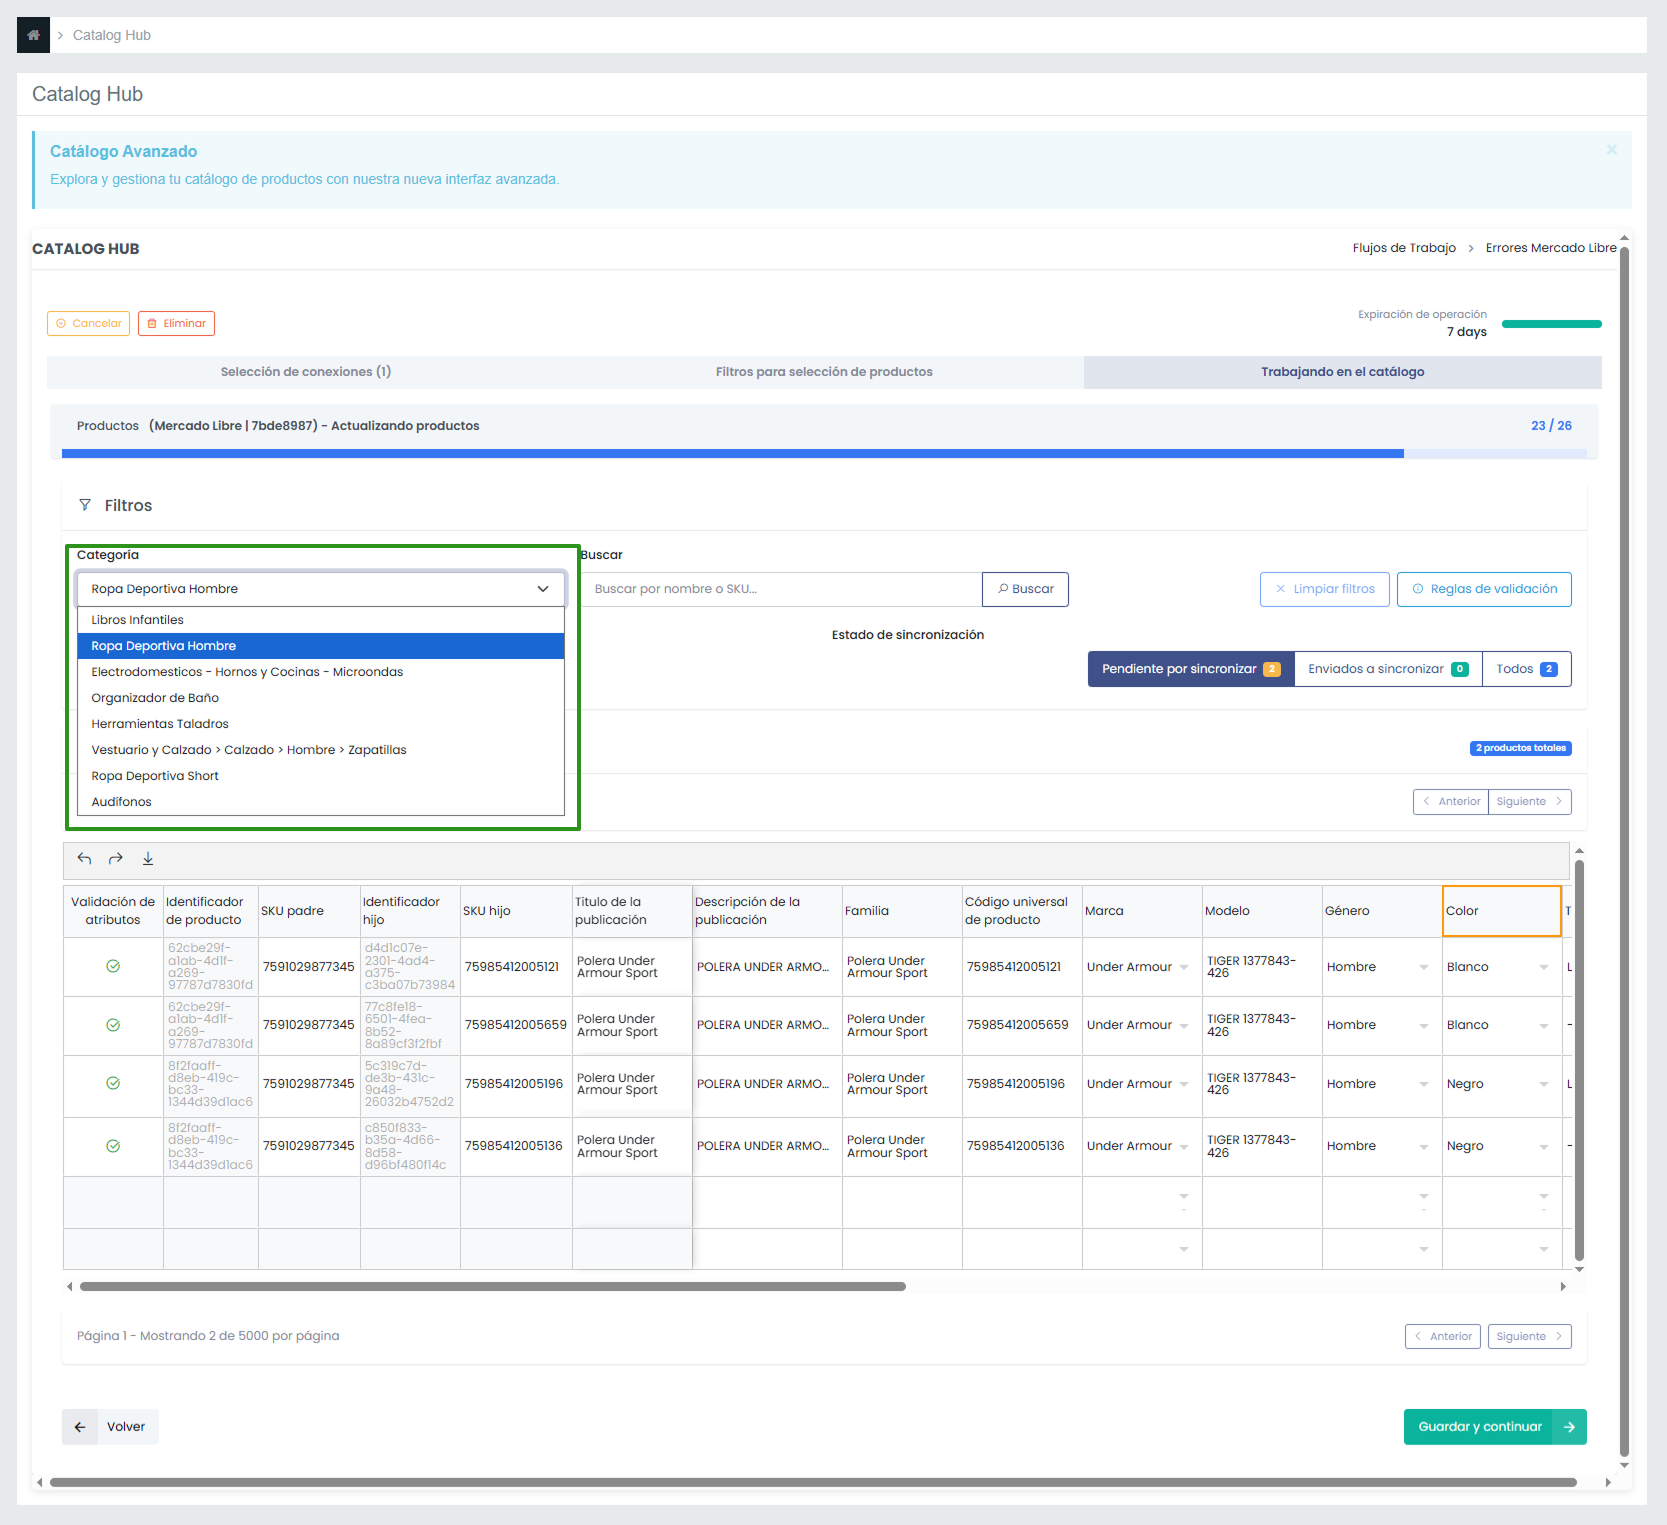Close the Catálogo Avanzado banner
1667x1525 pixels.
pos(1611,150)
